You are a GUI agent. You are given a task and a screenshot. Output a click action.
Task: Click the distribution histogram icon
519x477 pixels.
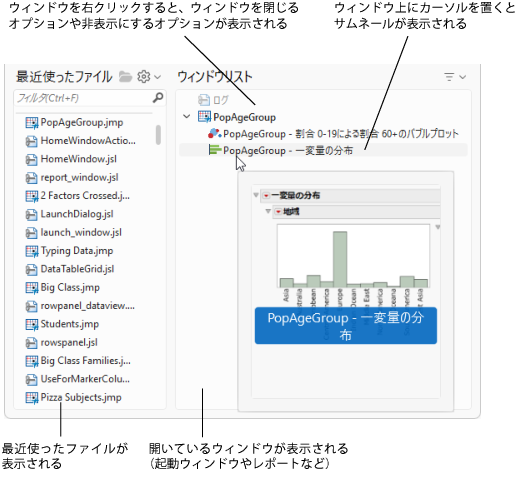coord(215,150)
